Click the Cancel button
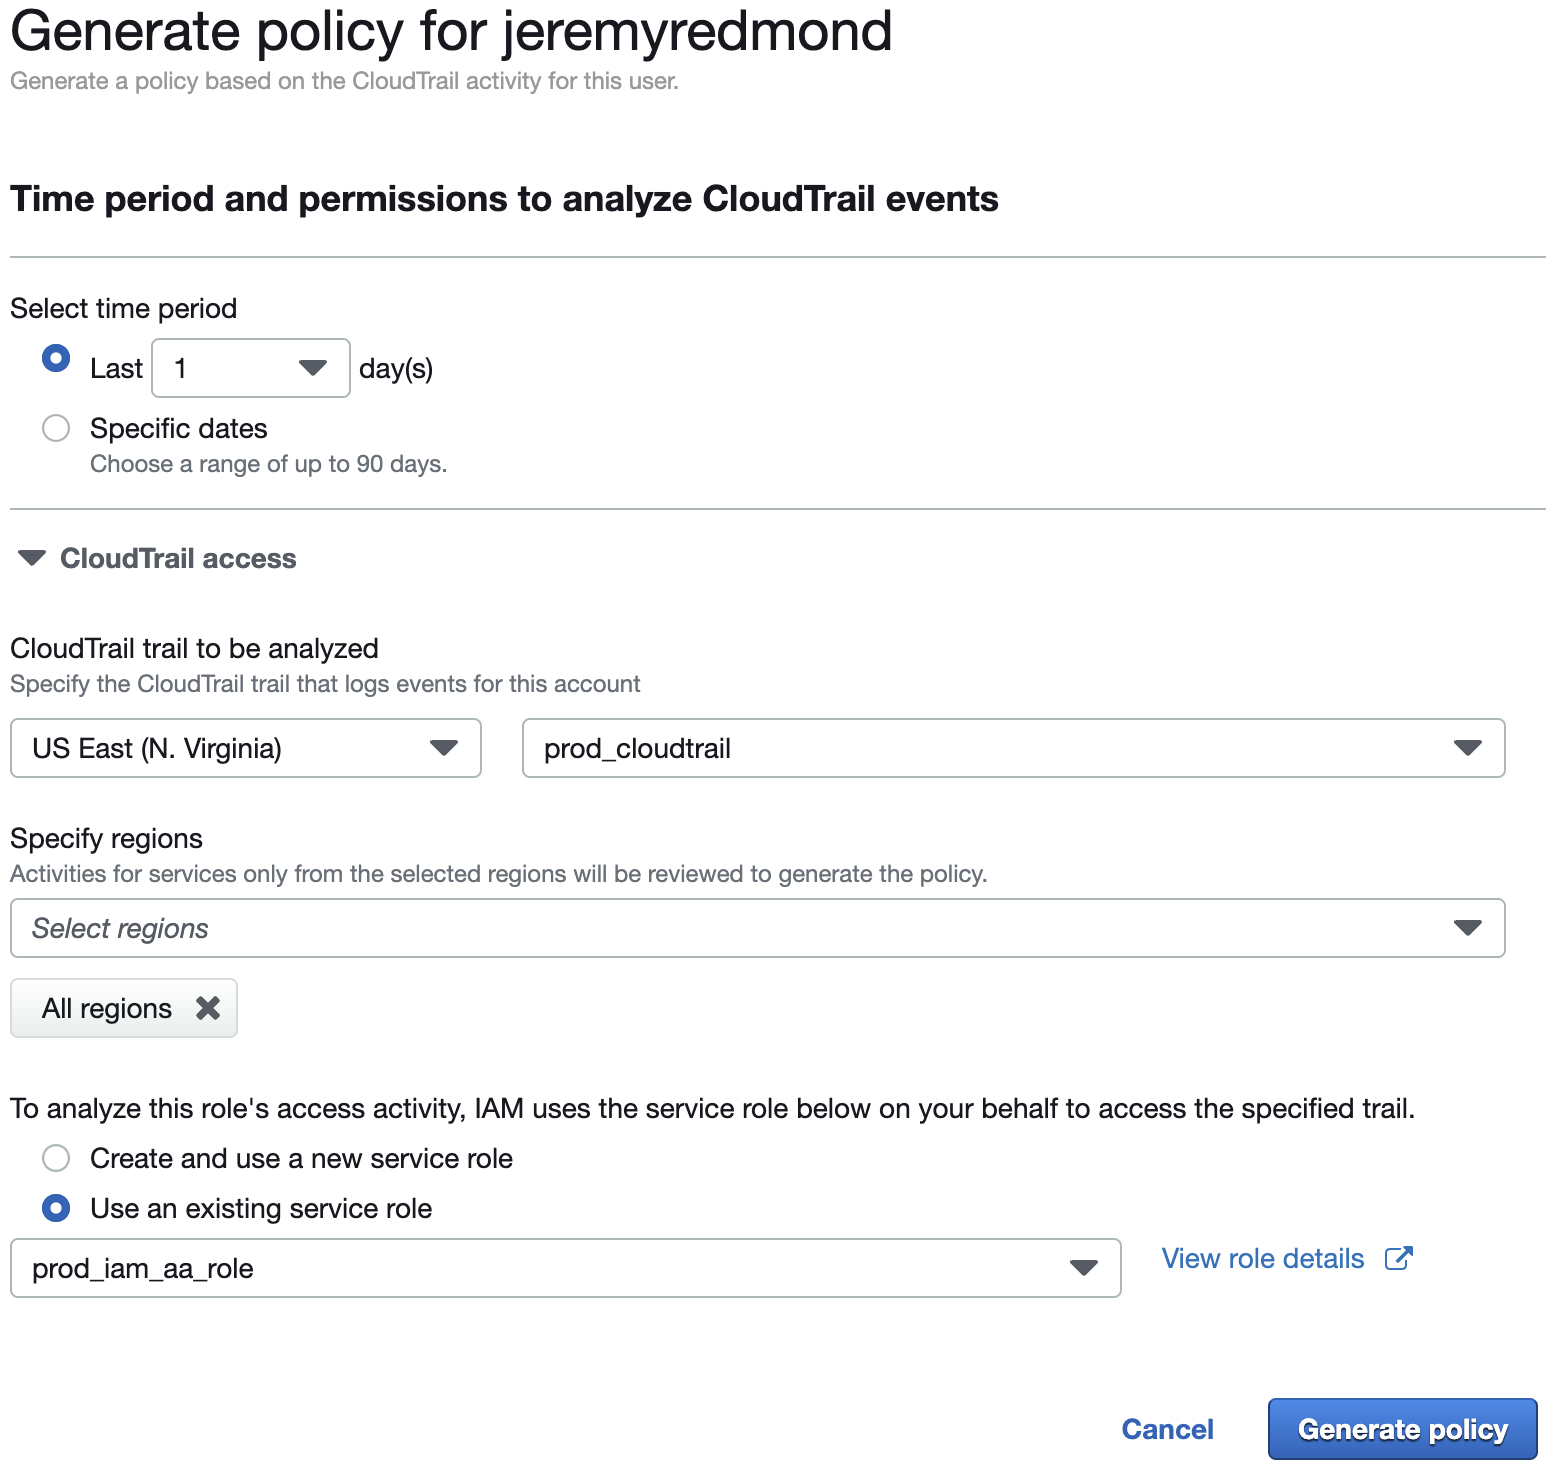 coord(1167,1429)
